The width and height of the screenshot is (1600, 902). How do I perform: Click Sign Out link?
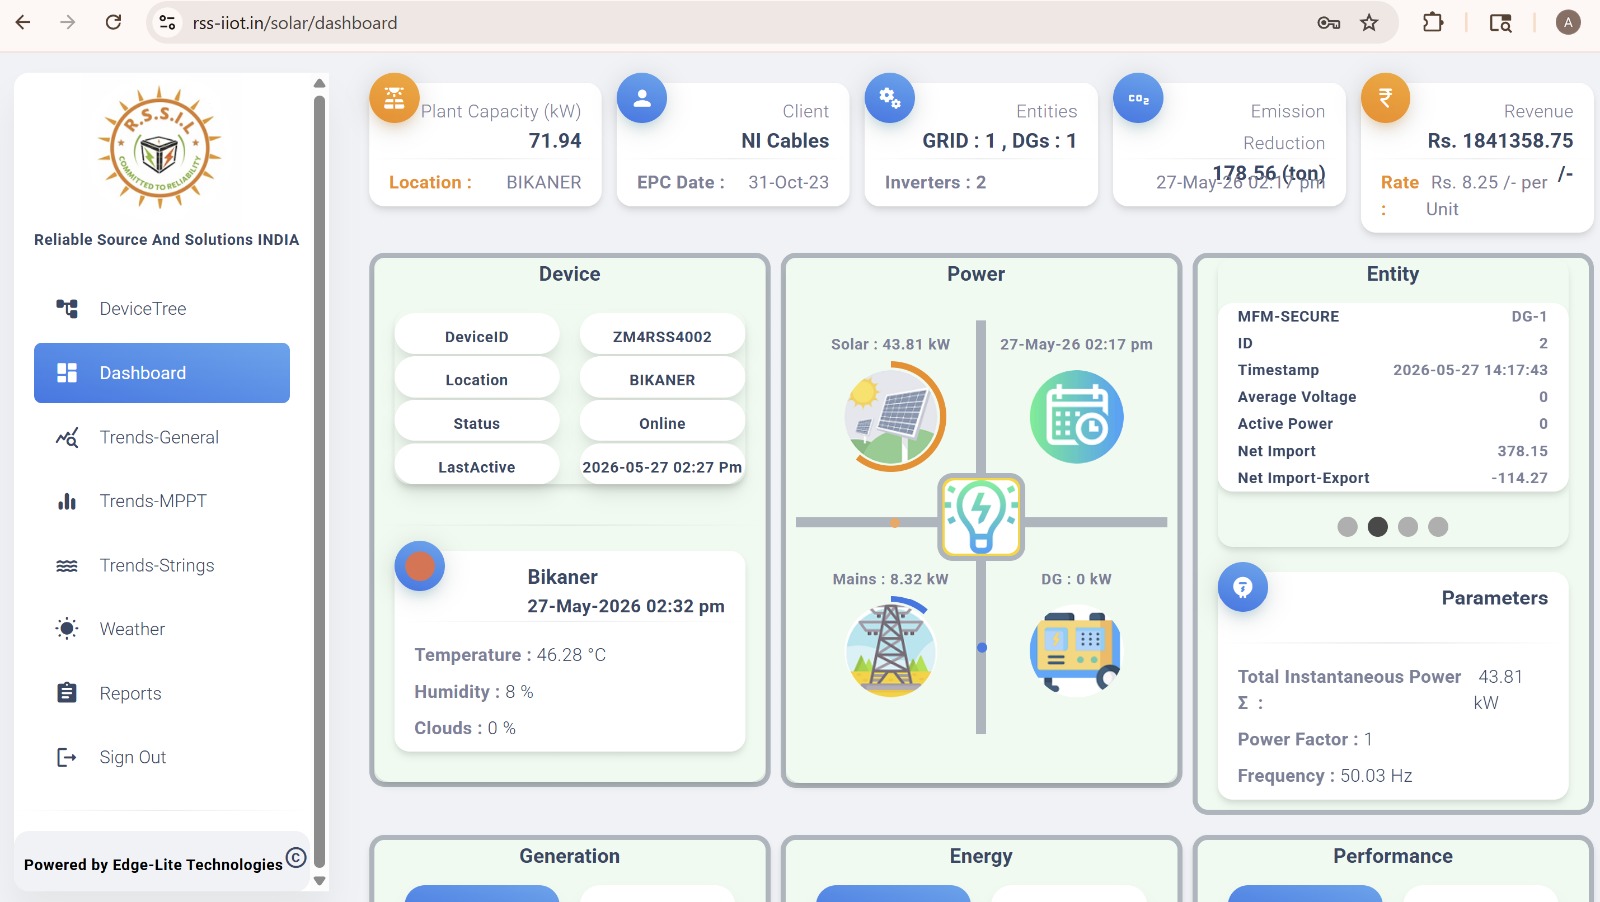[x=162, y=757]
